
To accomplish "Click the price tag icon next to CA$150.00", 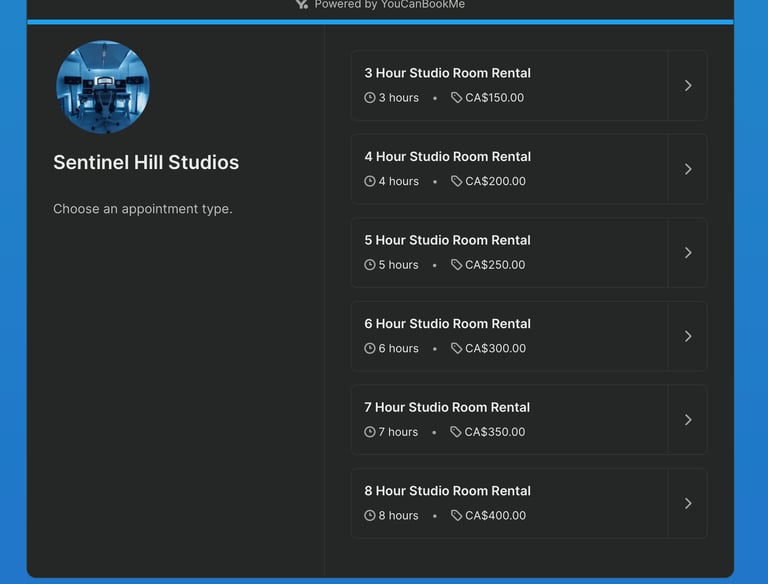I will [456, 97].
